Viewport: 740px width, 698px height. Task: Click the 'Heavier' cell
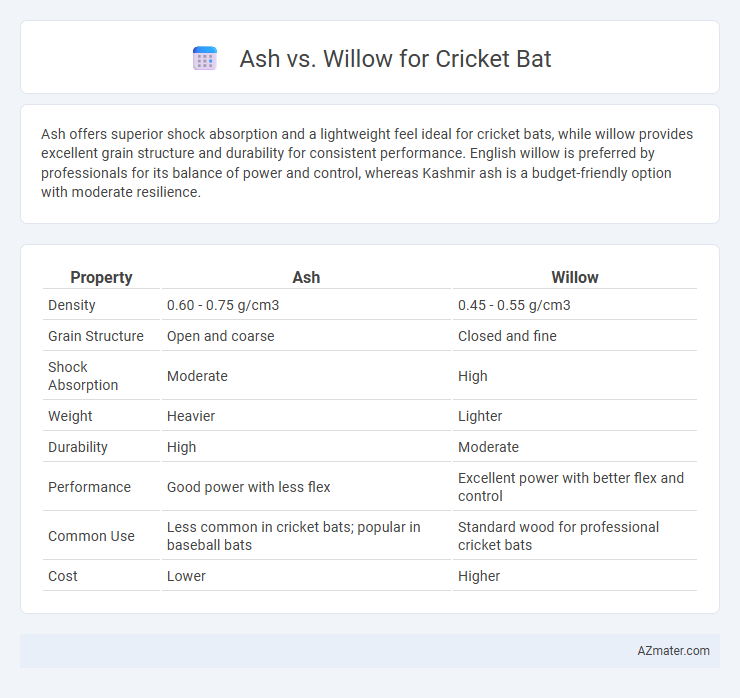(x=191, y=416)
